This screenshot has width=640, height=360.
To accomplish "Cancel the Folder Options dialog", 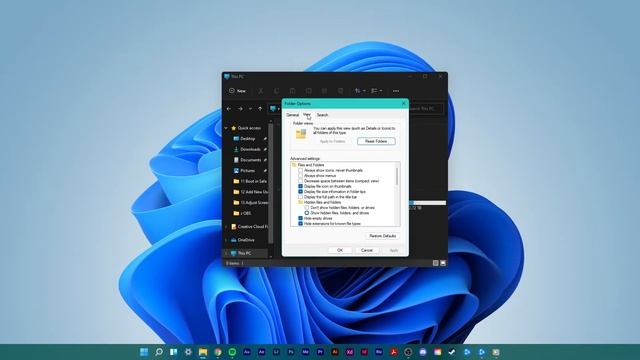I will [367, 250].
